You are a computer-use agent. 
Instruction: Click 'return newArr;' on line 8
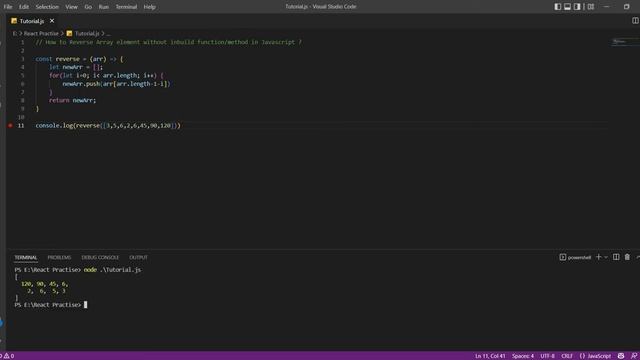click(72, 100)
